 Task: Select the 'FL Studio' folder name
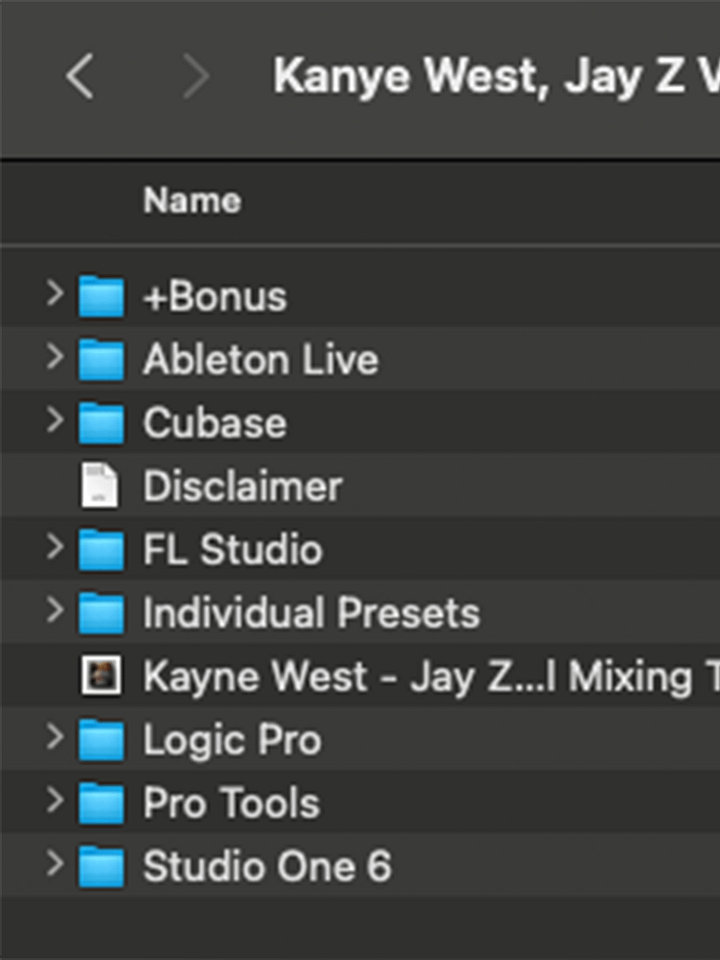[x=233, y=549]
